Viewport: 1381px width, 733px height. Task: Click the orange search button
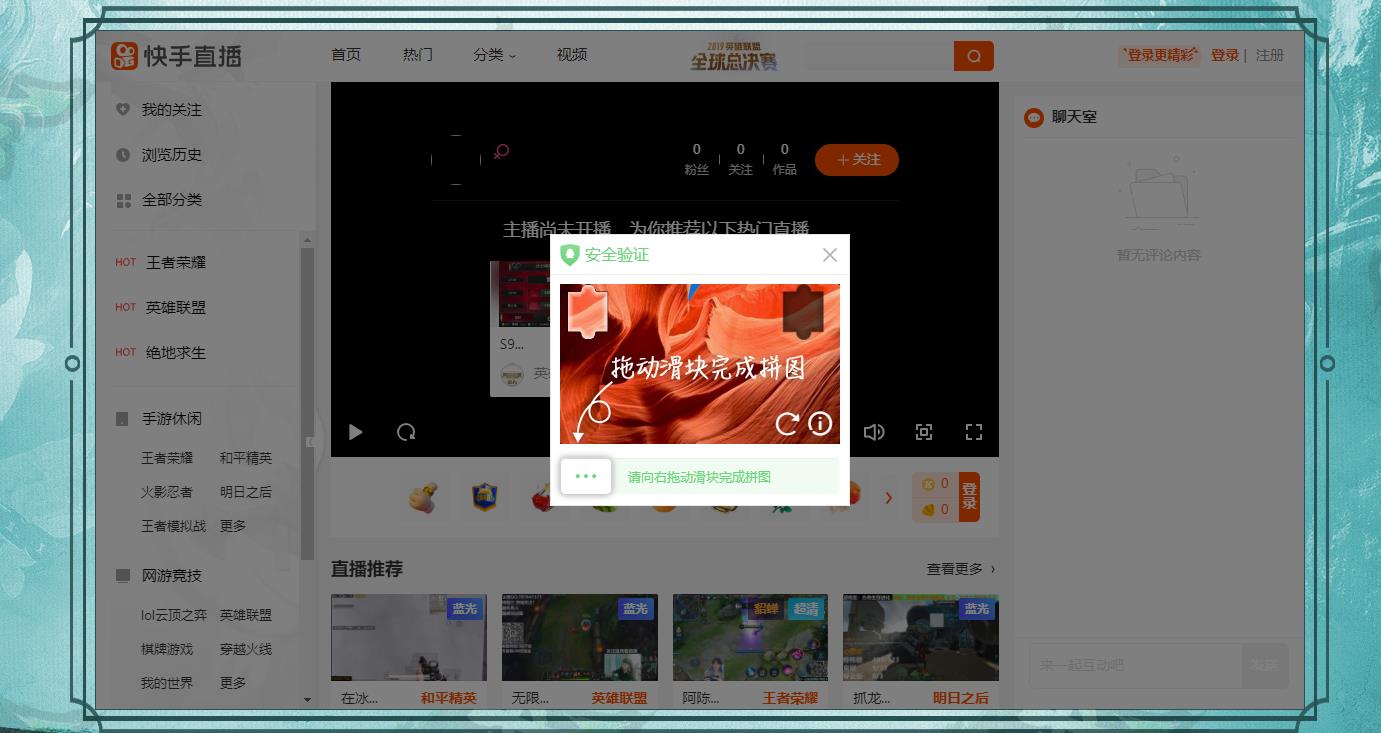973,55
